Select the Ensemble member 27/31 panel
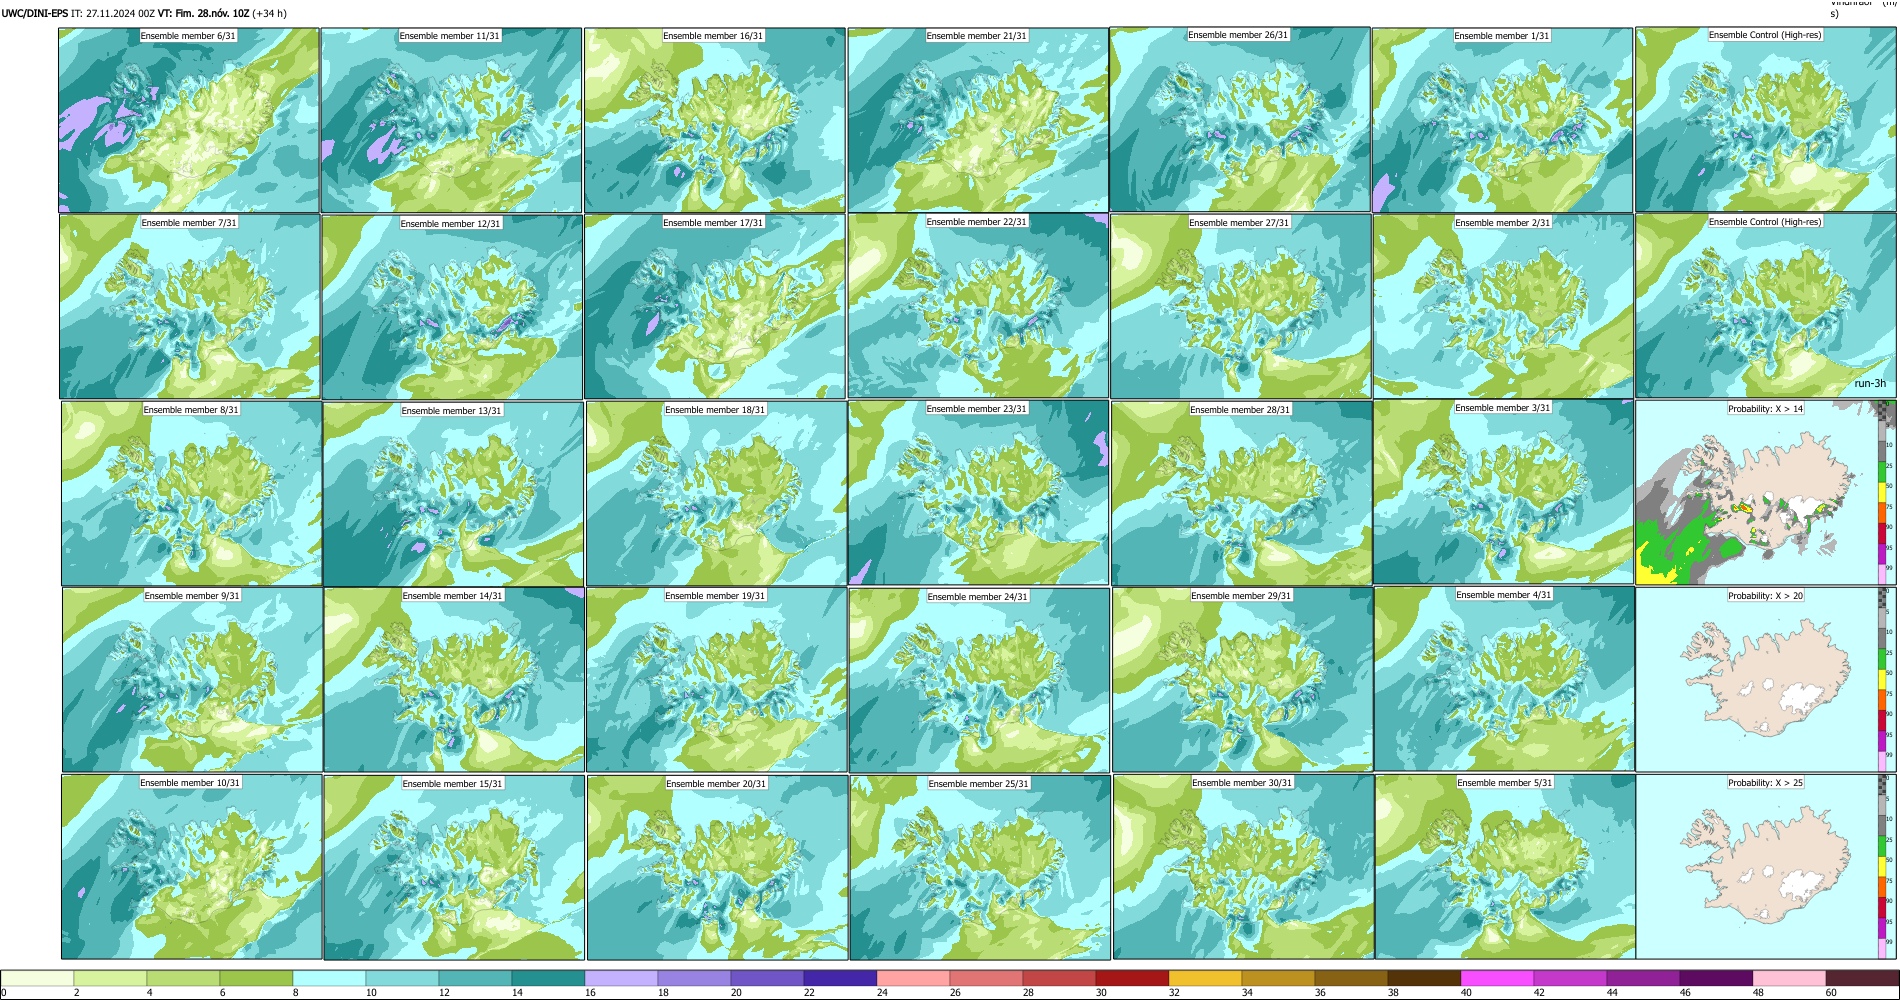This screenshot has height=1000, width=1900. click(x=1241, y=306)
